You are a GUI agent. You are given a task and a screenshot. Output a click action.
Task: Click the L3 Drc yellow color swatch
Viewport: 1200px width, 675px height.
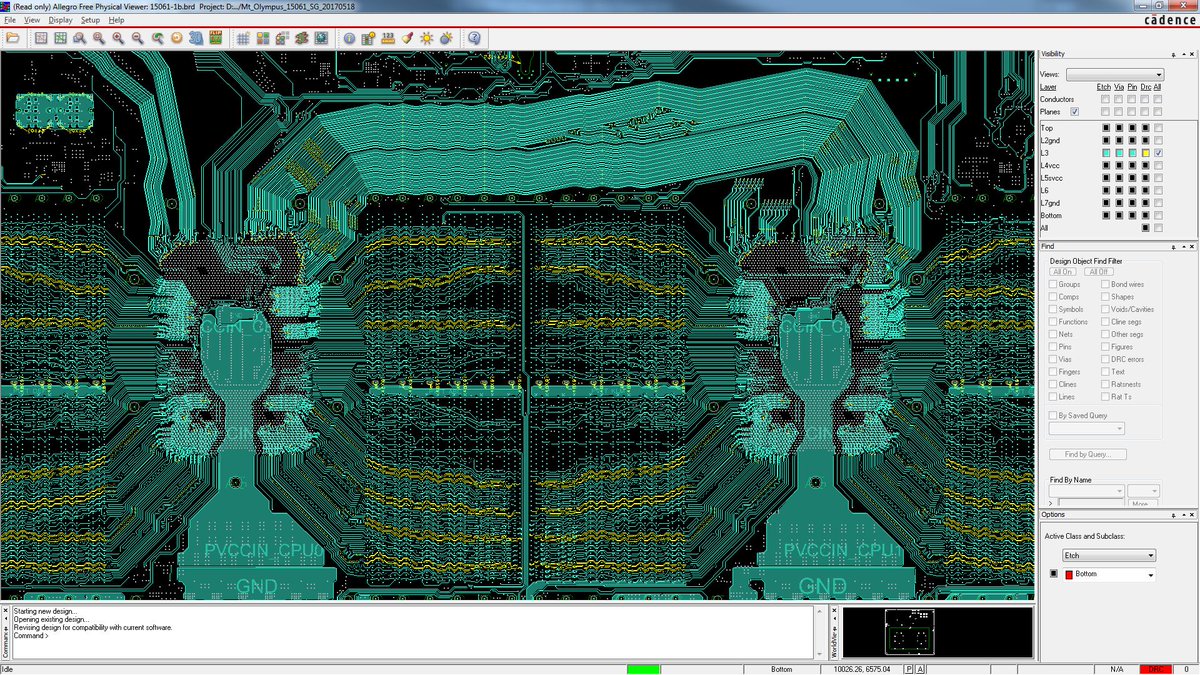pyautogui.click(x=1145, y=153)
